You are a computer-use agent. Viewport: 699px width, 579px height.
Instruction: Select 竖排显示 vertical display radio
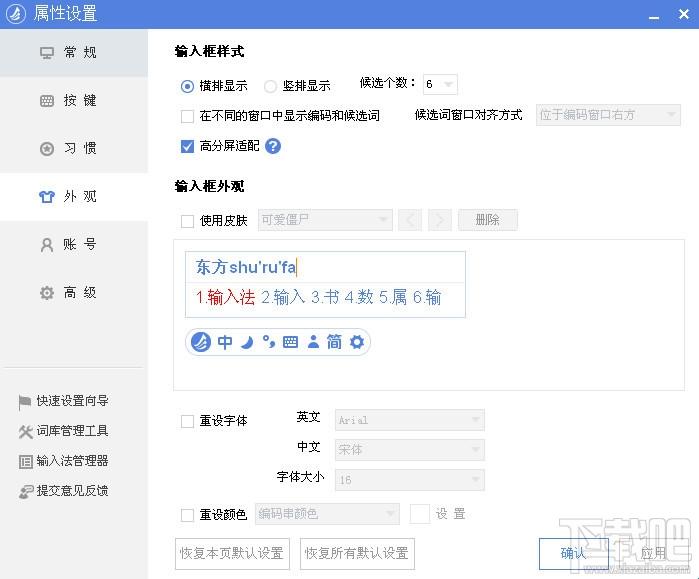coord(270,86)
